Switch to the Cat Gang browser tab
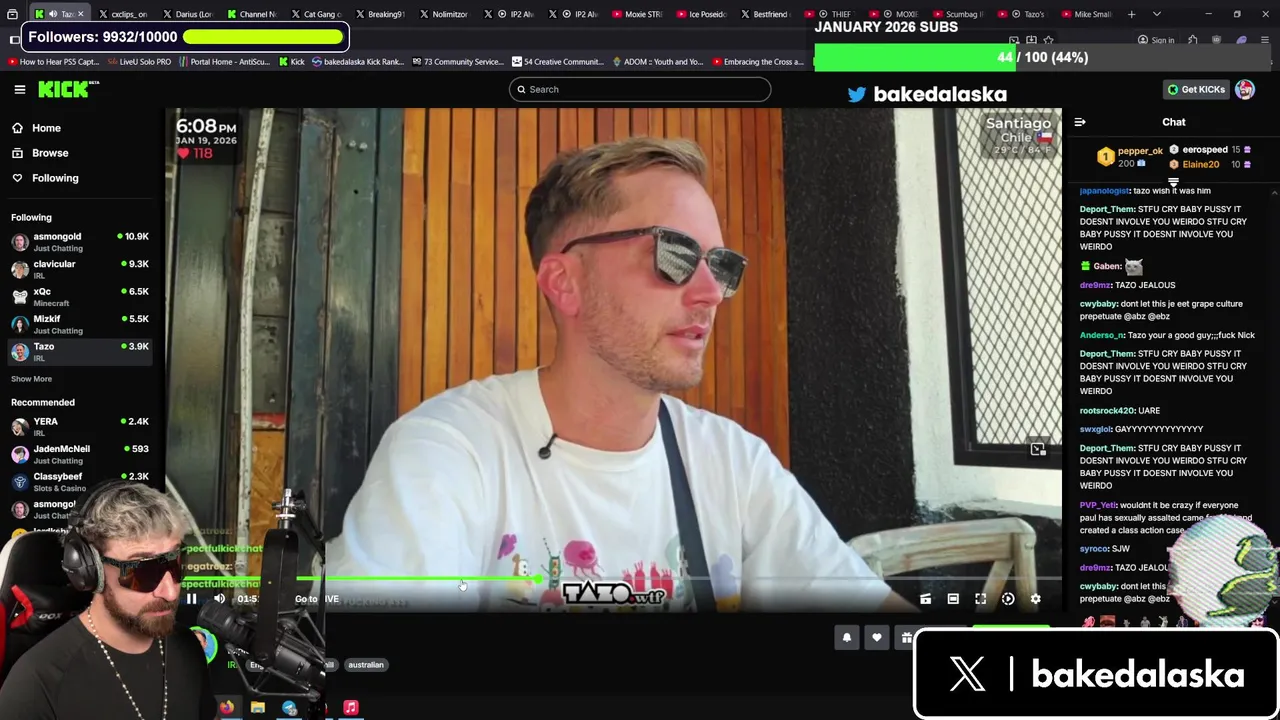The image size is (1280, 720). click(x=315, y=14)
